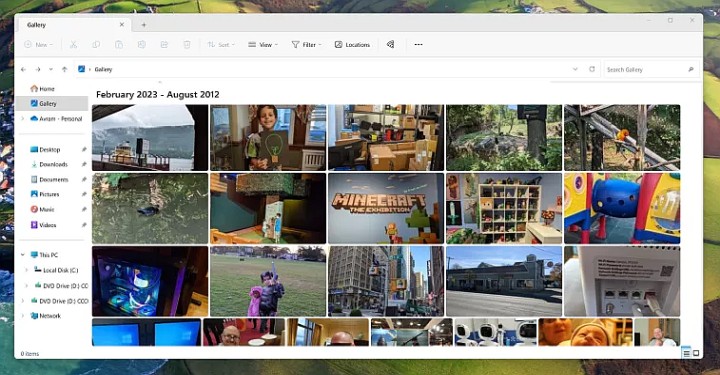The height and width of the screenshot is (375, 720).
Task: Open the Filter dropdown
Action: pyautogui.click(x=306, y=45)
